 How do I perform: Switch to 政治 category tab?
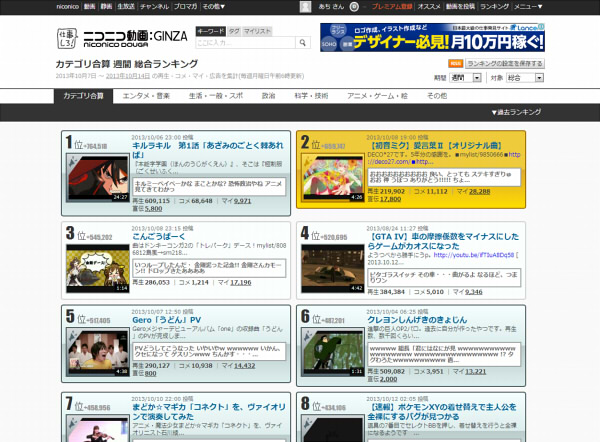coord(269,96)
